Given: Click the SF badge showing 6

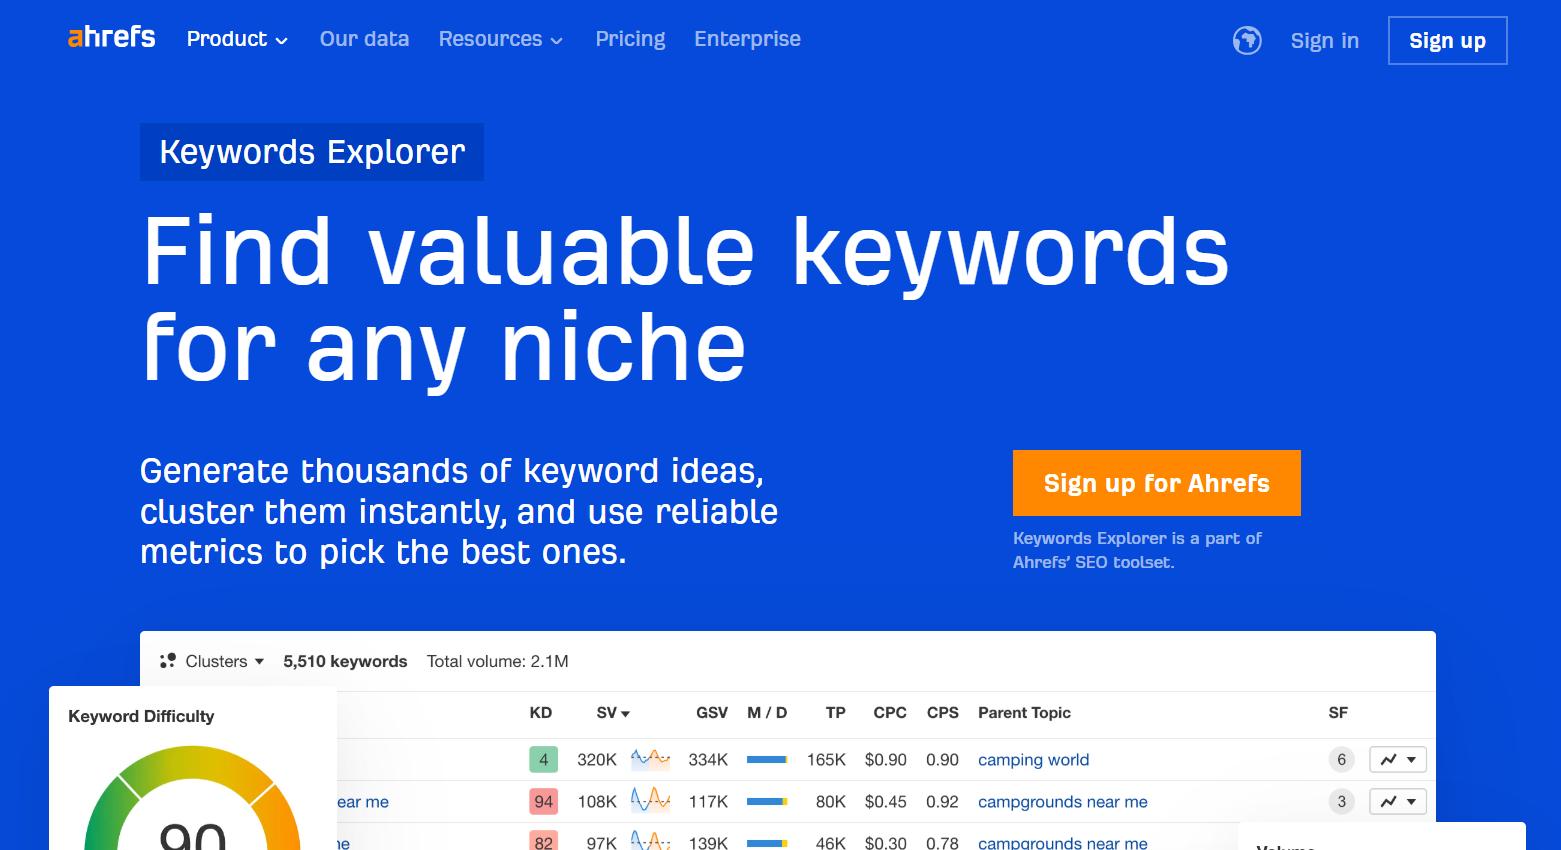Looking at the screenshot, I should point(1342,760).
